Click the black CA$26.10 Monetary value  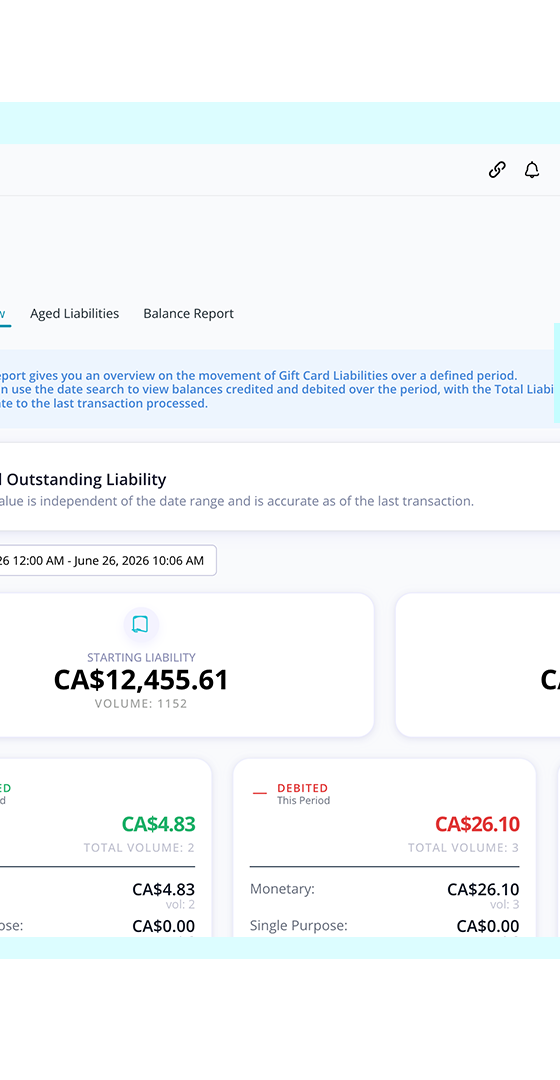click(483, 889)
